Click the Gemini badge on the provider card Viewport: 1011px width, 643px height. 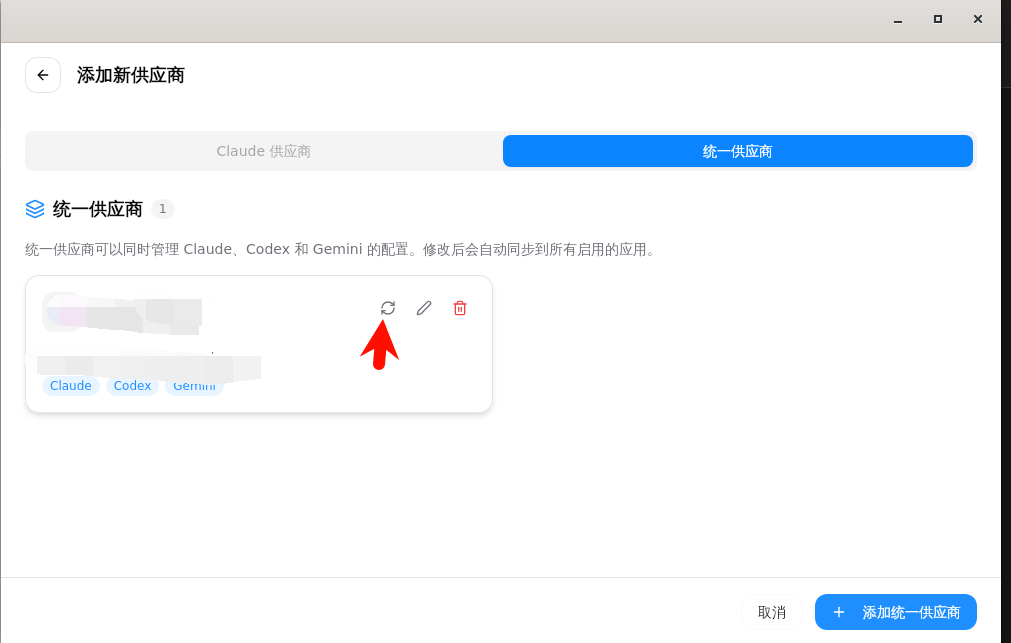pyautogui.click(x=194, y=386)
